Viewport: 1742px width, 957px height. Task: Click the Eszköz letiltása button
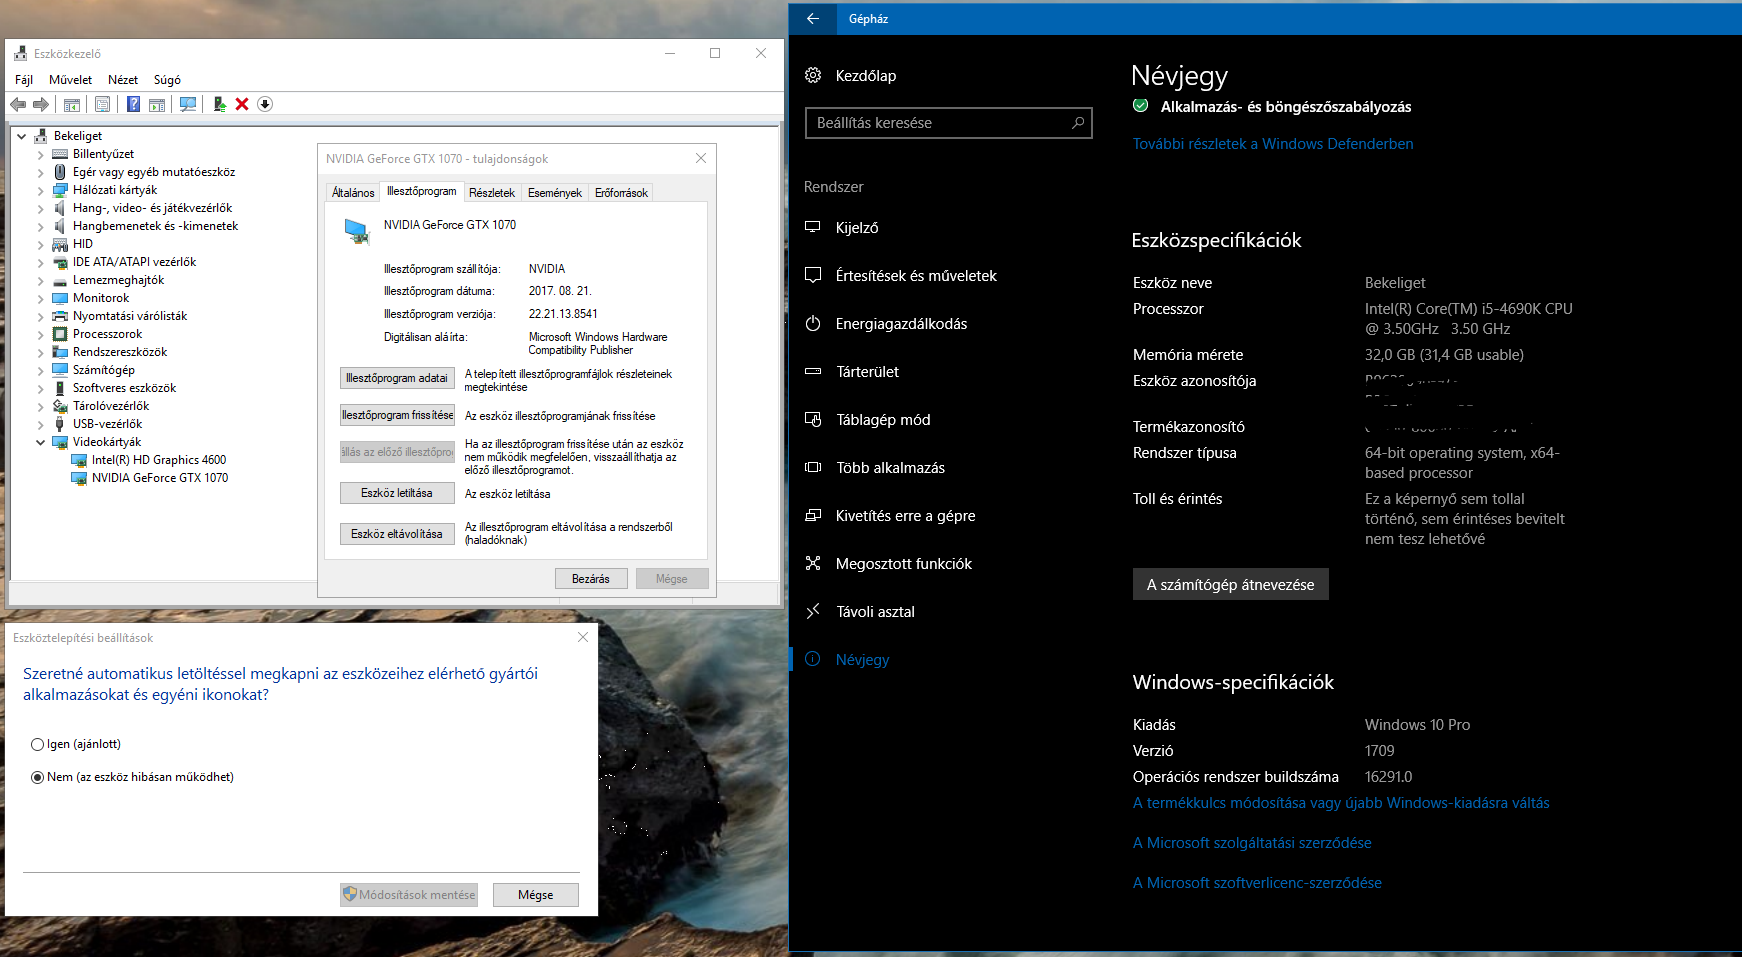pos(397,493)
